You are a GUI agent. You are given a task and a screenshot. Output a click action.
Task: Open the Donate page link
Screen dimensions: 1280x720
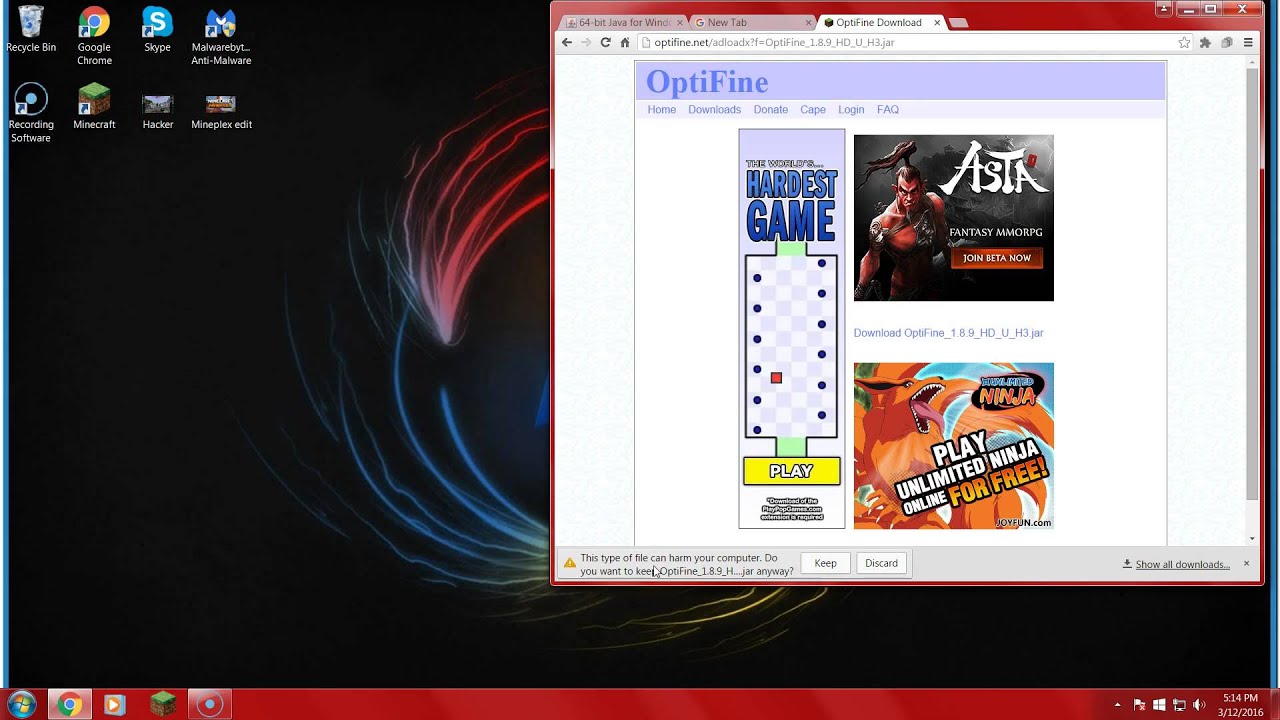(x=770, y=109)
